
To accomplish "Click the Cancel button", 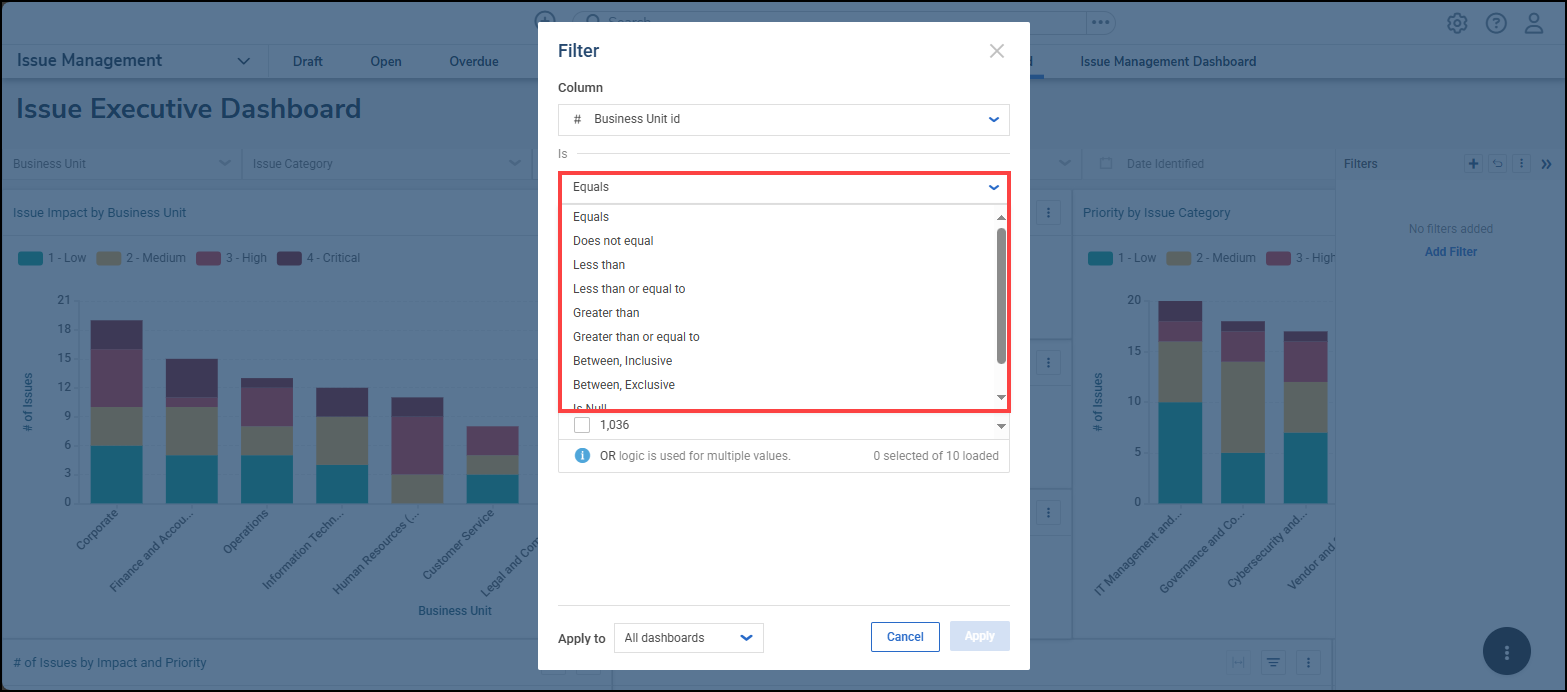I will pos(904,636).
